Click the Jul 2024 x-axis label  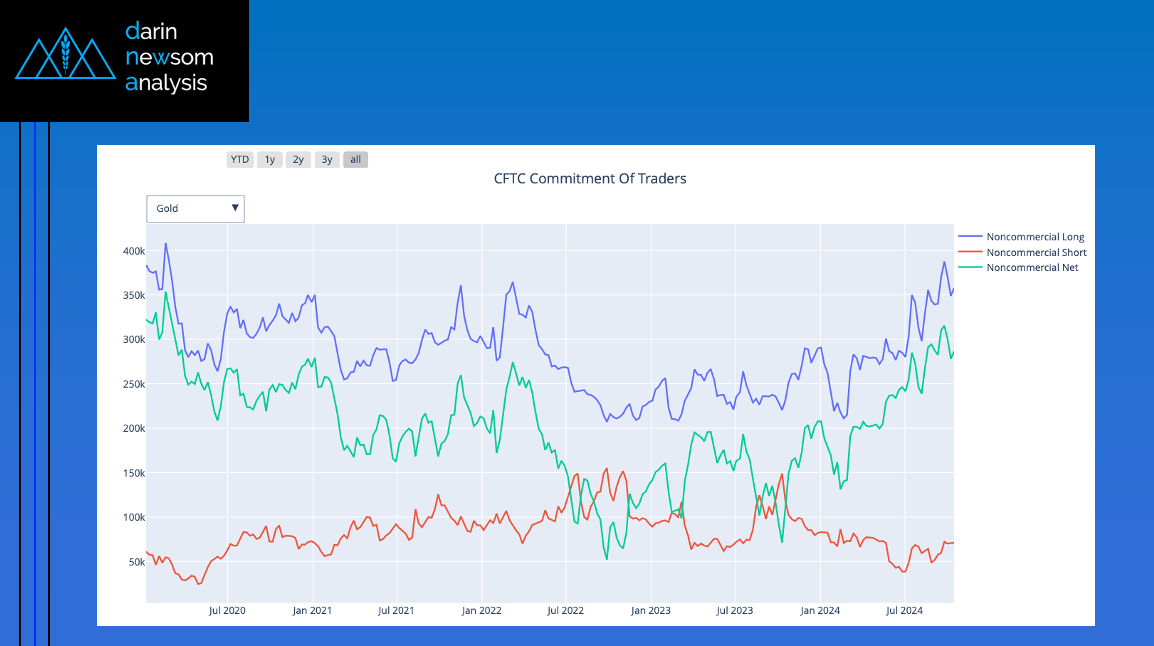pos(904,610)
